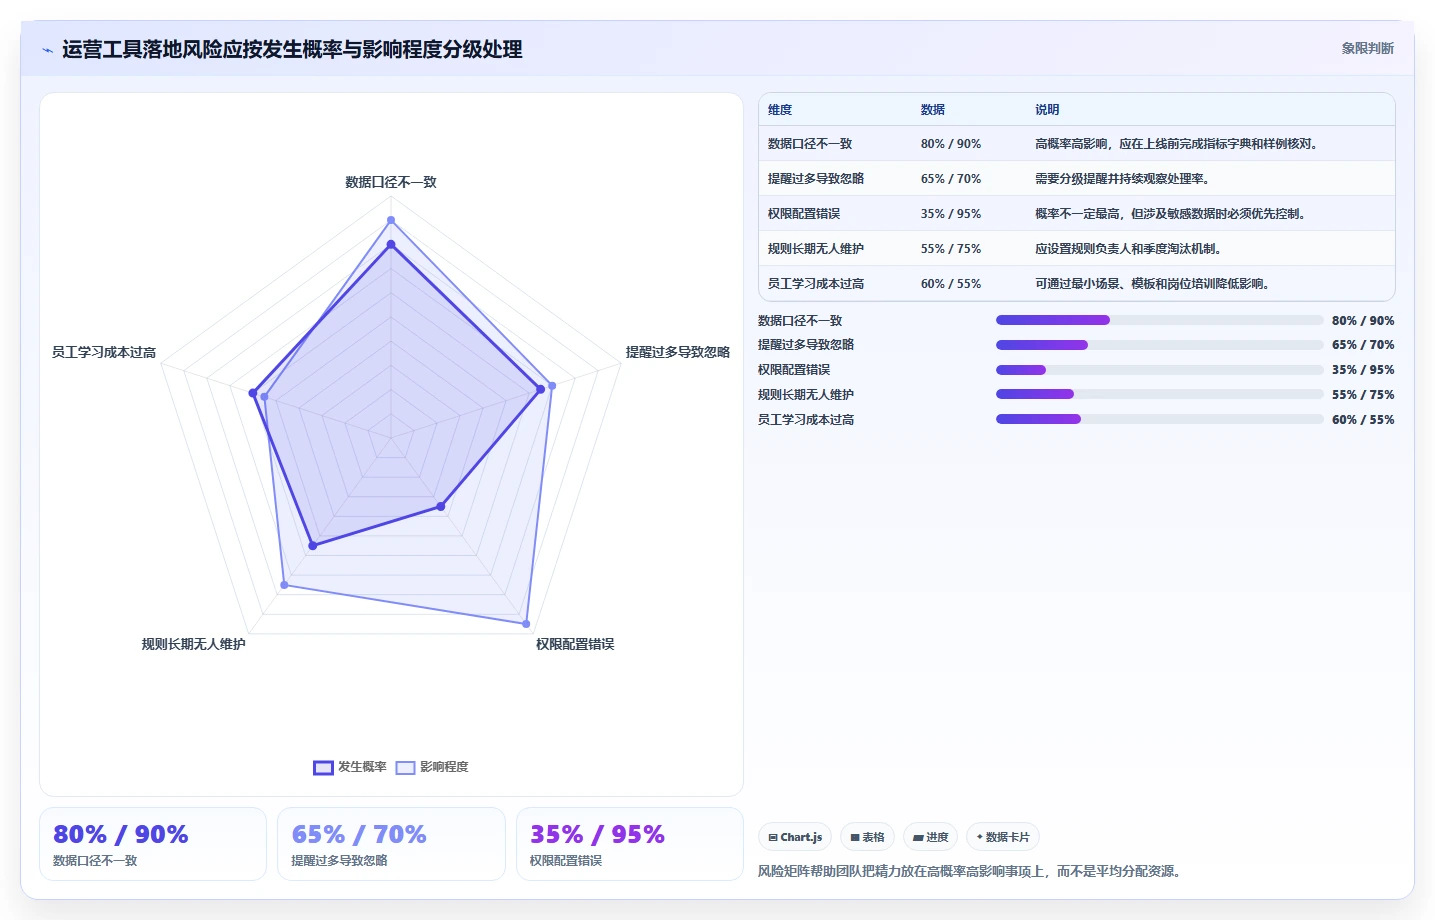Click the progress value 60% / 55%

pyautogui.click(x=1363, y=420)
